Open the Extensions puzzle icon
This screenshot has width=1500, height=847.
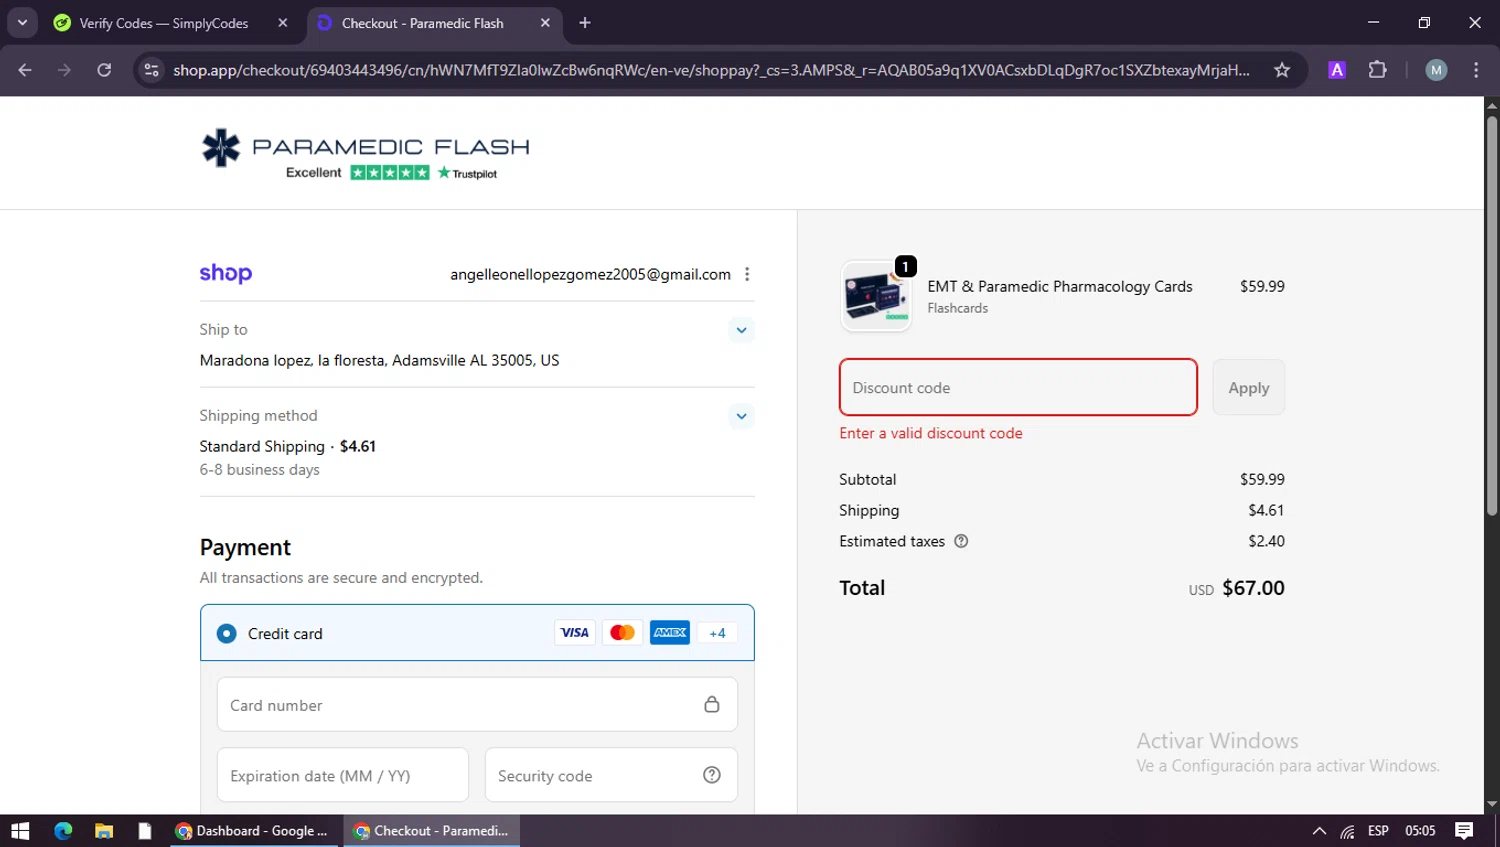[x=1378, y=70]
